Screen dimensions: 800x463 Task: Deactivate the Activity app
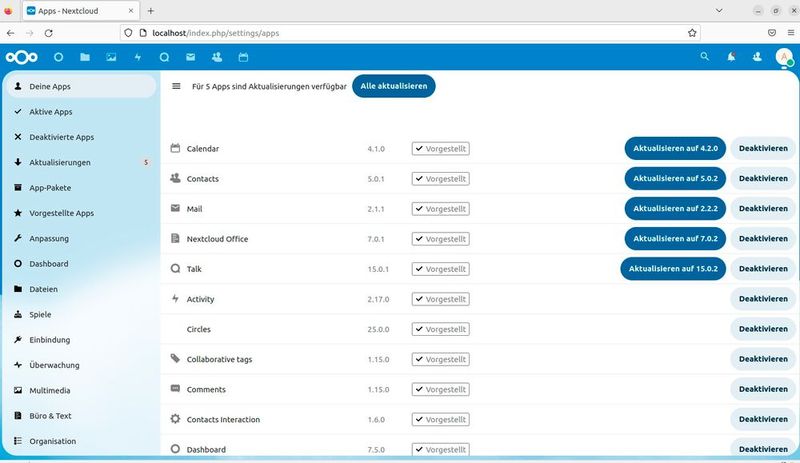(x=763, y=299)
